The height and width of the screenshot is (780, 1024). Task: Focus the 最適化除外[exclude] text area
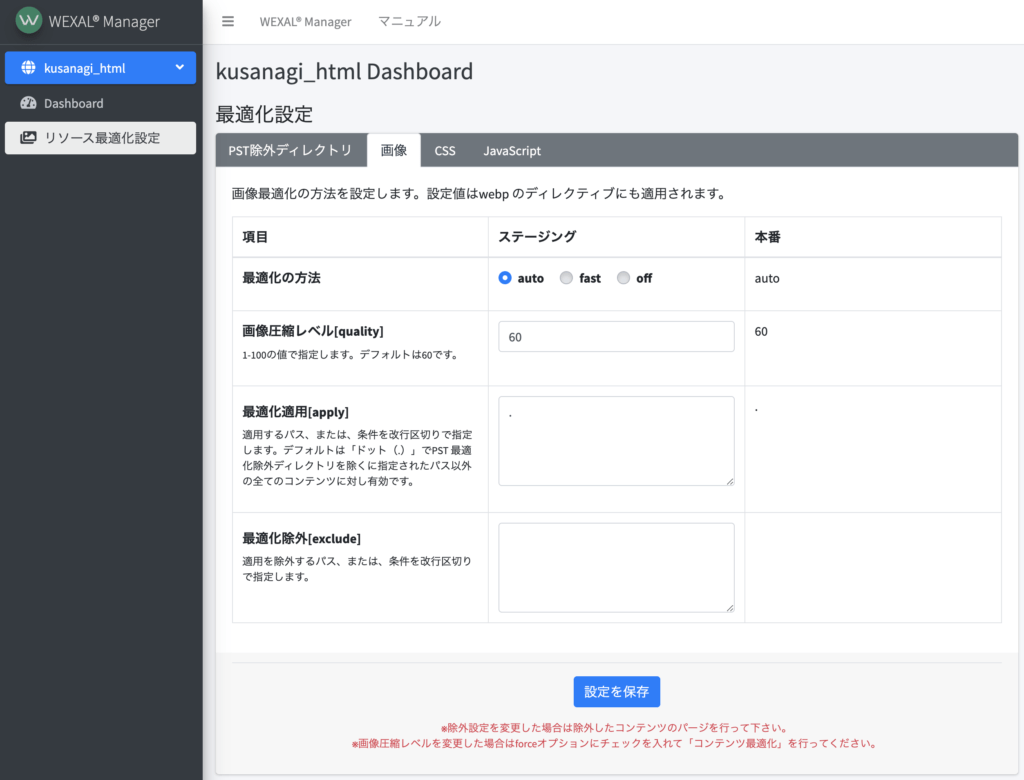pyautogui.click(x=616, y=568)
